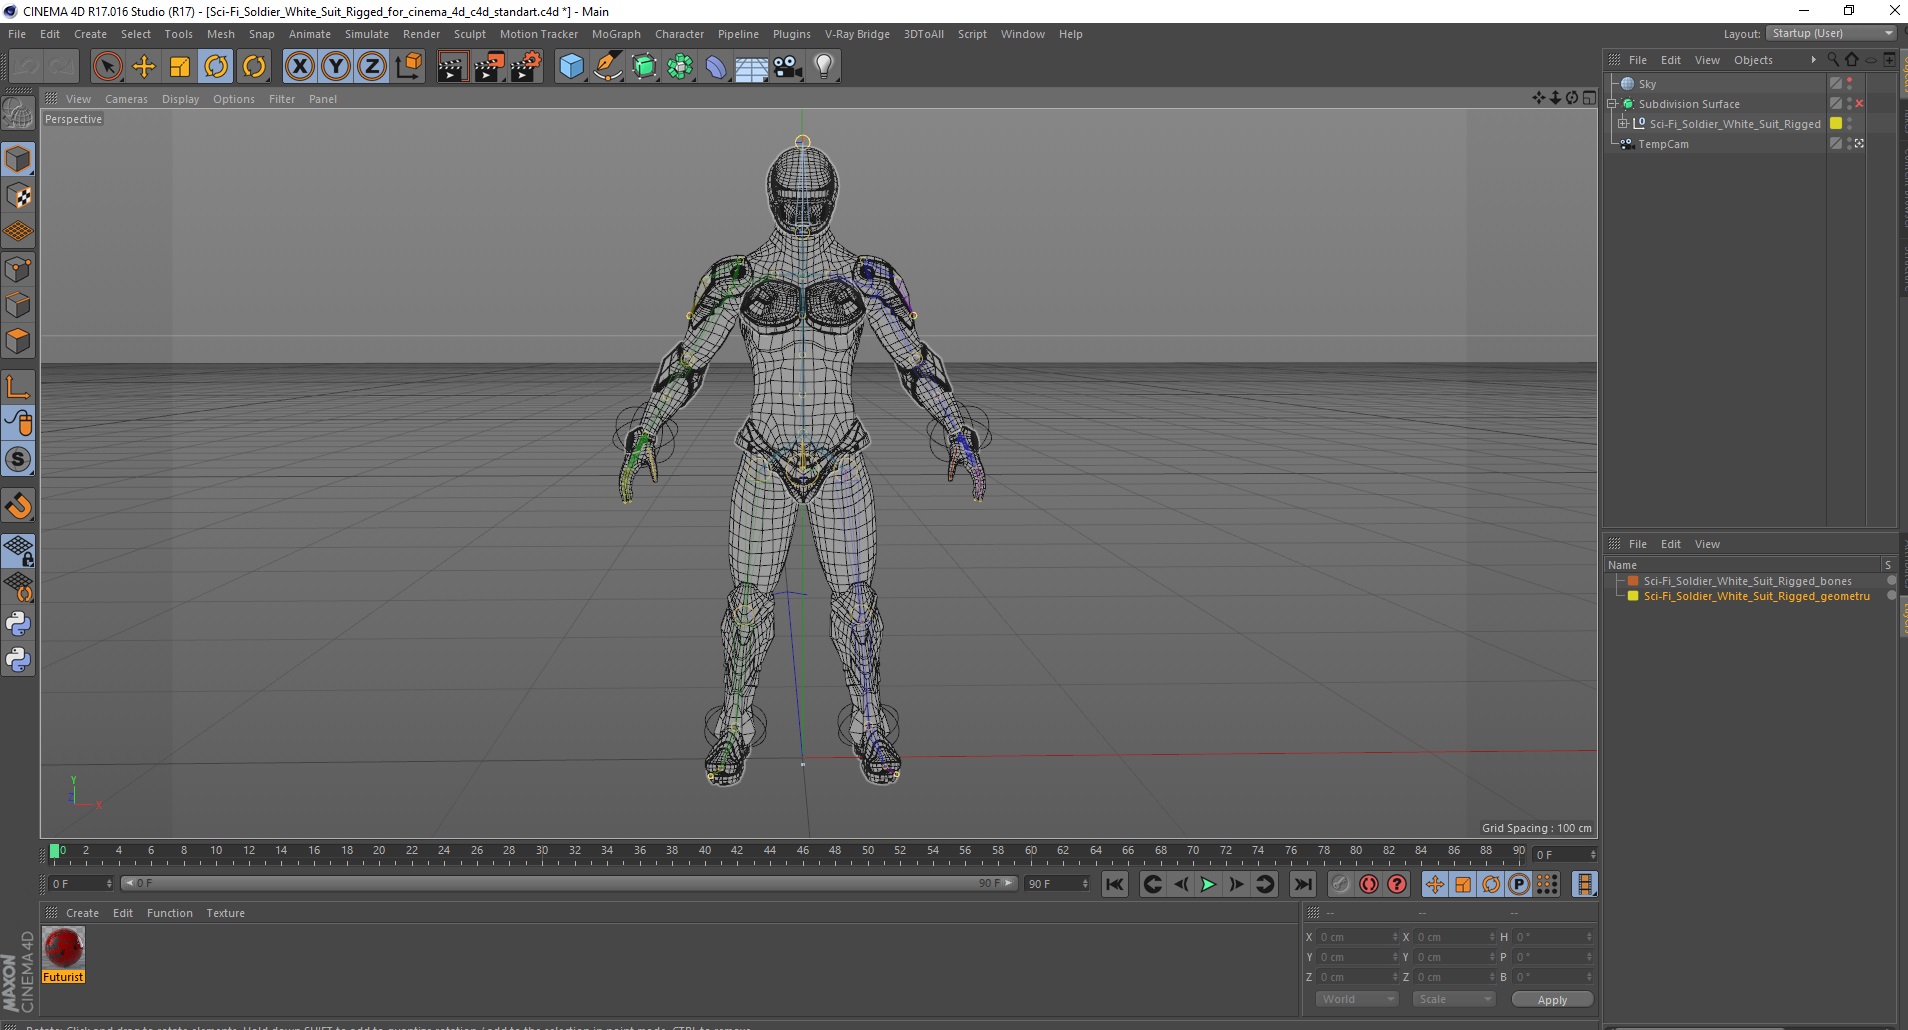The height and width of the screenshot is (1030, 1908).
Task: Open the Character menu
Action: click(679, 34)
